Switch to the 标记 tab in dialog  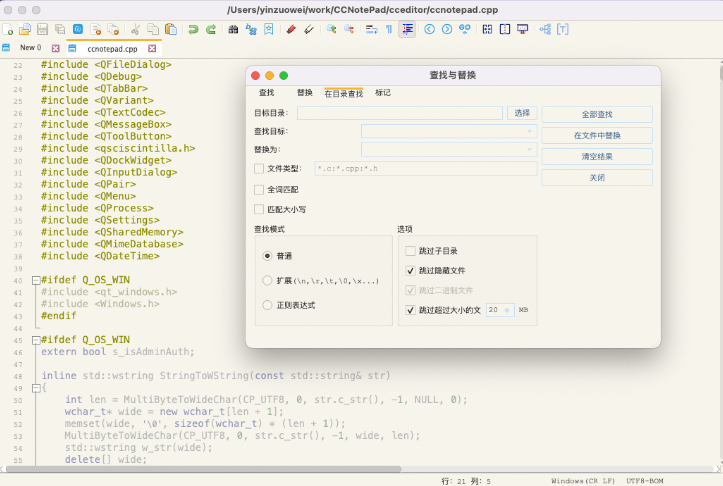pos(383,93)
